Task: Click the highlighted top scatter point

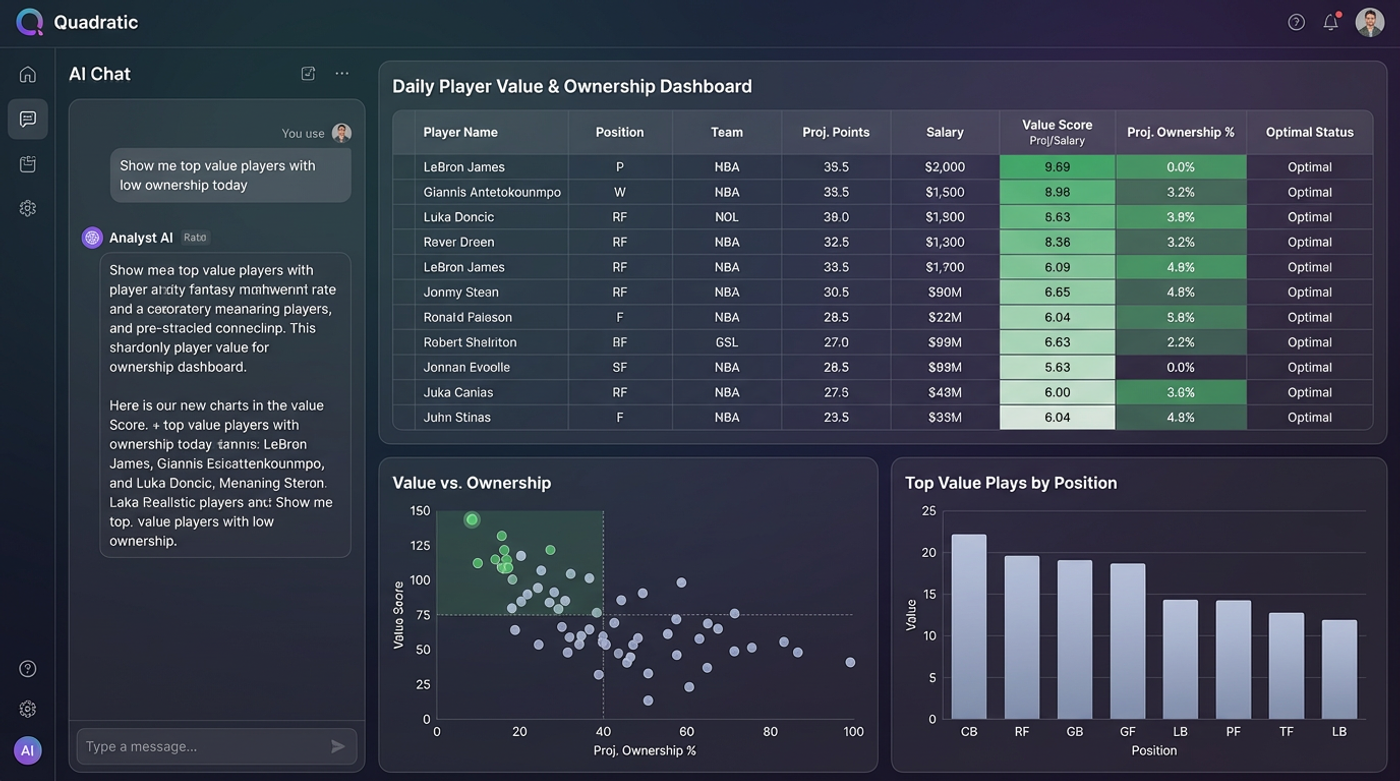Action: pos(472,519)
